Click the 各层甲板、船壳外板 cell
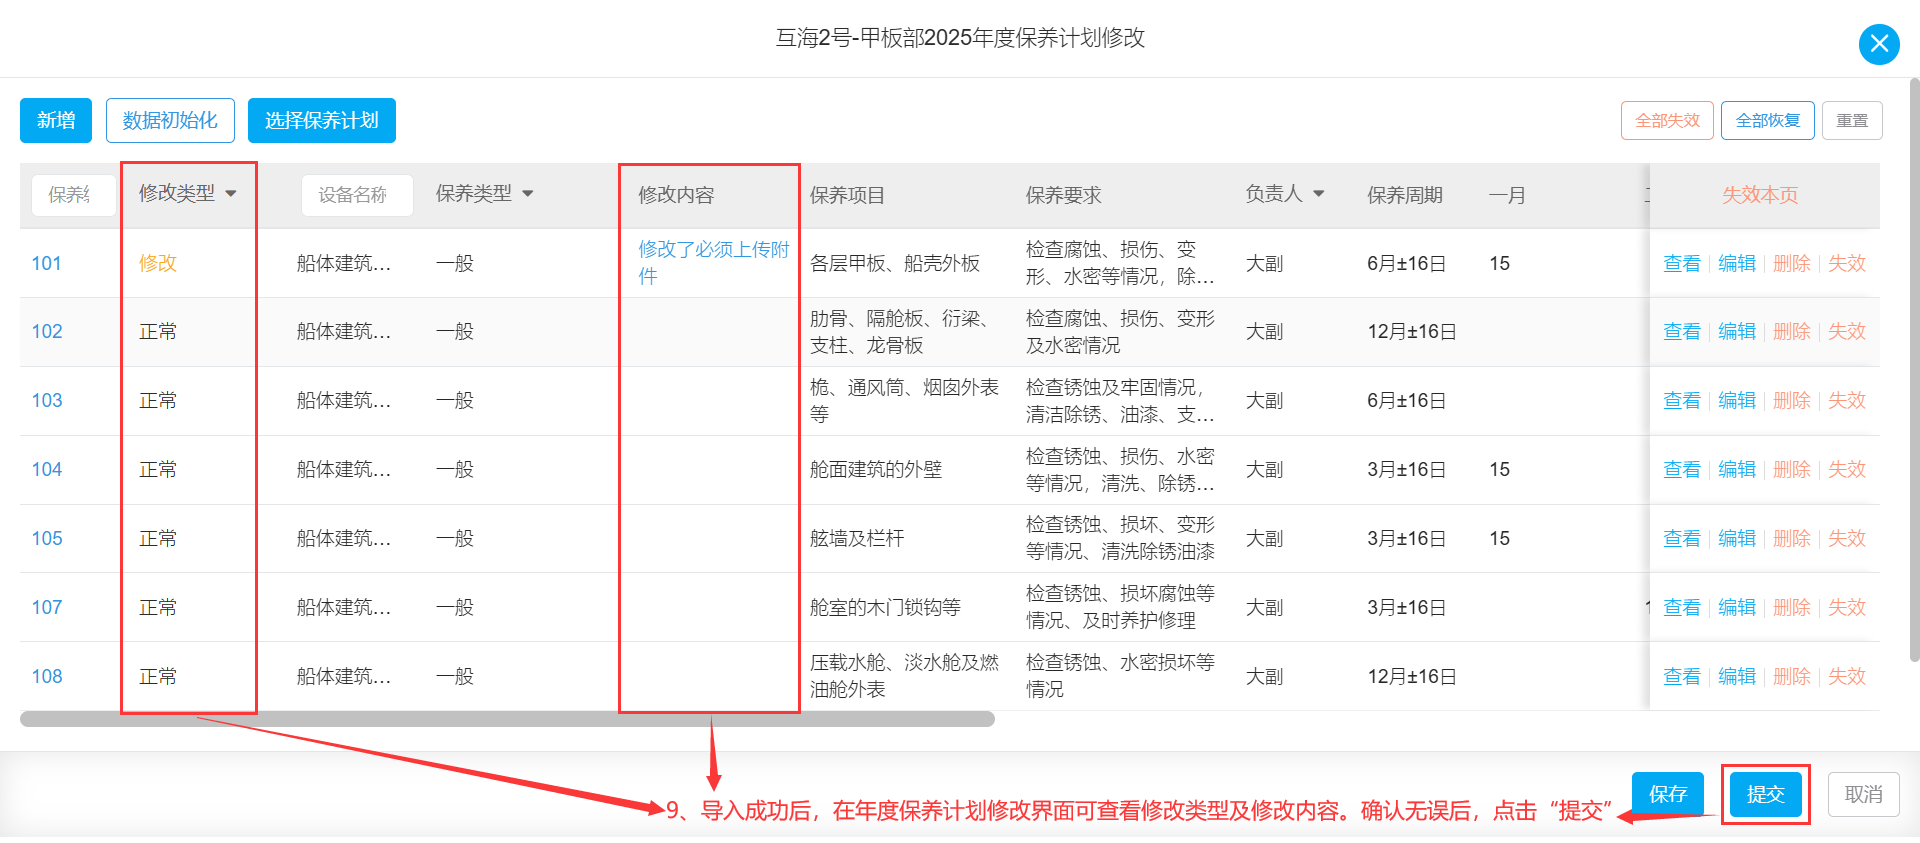Viewport: 1920px width, 843px height. (894, 263)
